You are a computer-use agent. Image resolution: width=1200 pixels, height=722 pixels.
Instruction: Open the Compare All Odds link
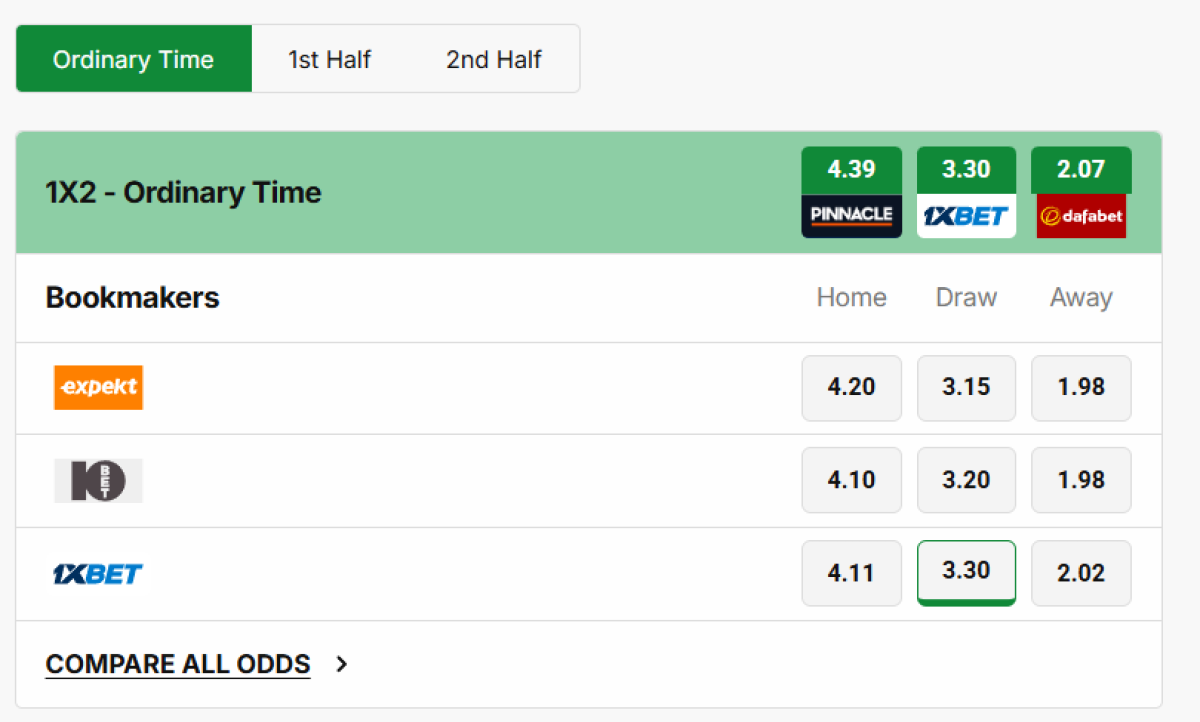[x=178, y=664]
